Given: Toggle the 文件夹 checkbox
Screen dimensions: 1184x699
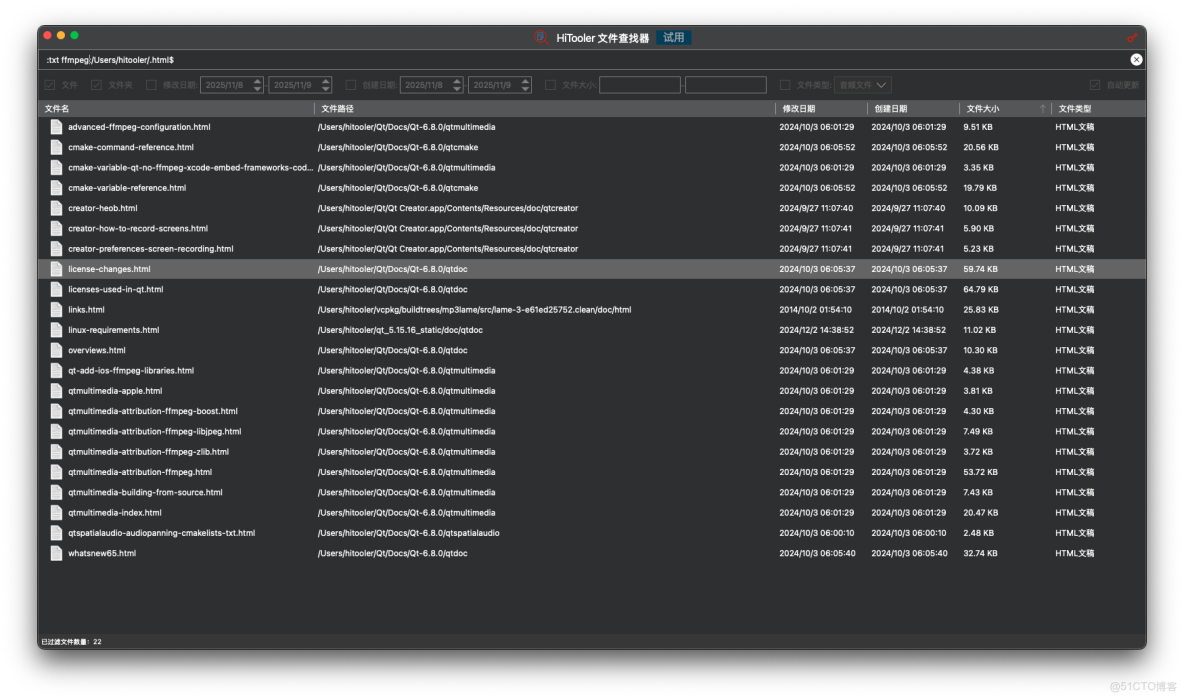Looking at the screenshot, I should click(97, 85).
